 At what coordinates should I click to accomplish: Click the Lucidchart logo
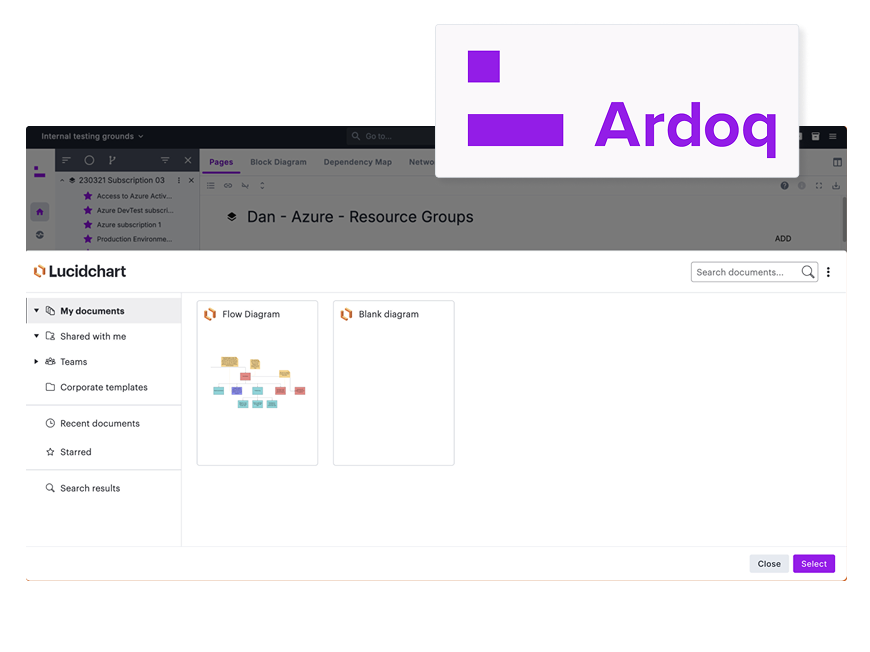pos(80,271)
